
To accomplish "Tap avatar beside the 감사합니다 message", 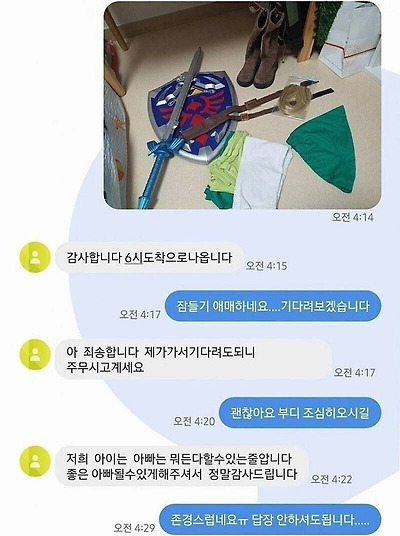I will pos(35,257).
